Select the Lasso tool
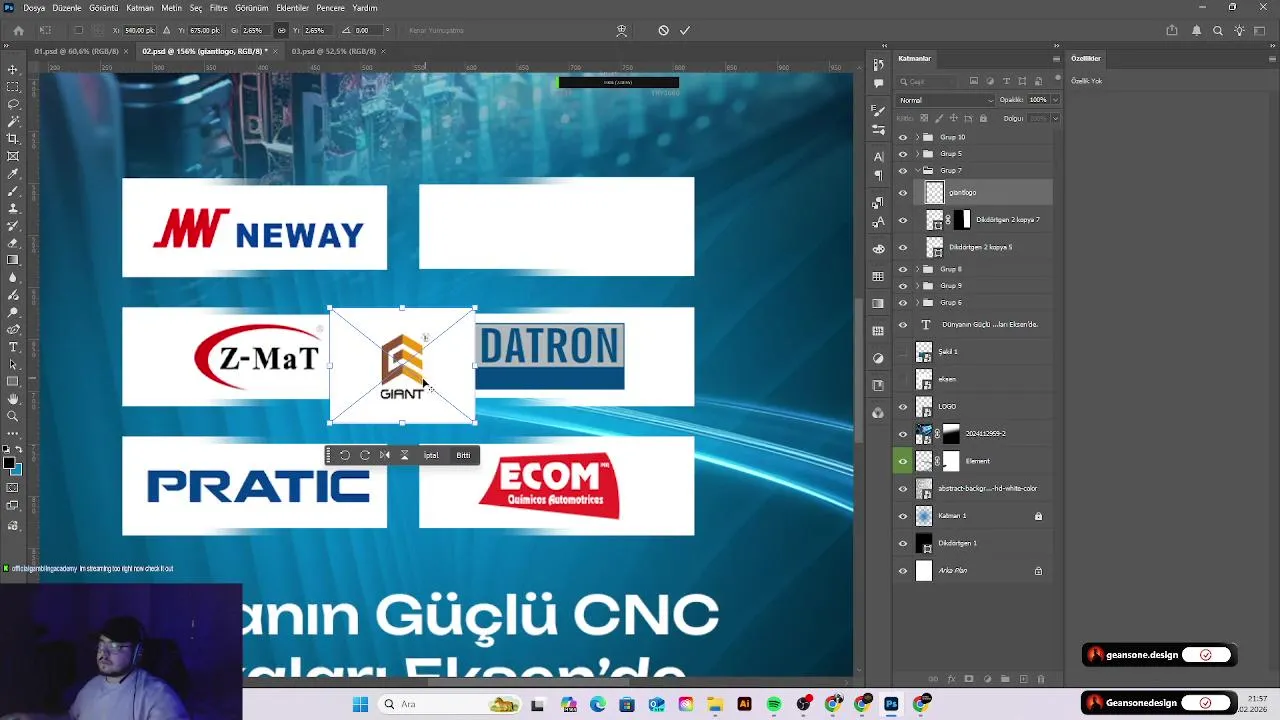 (x=13, y=104)
